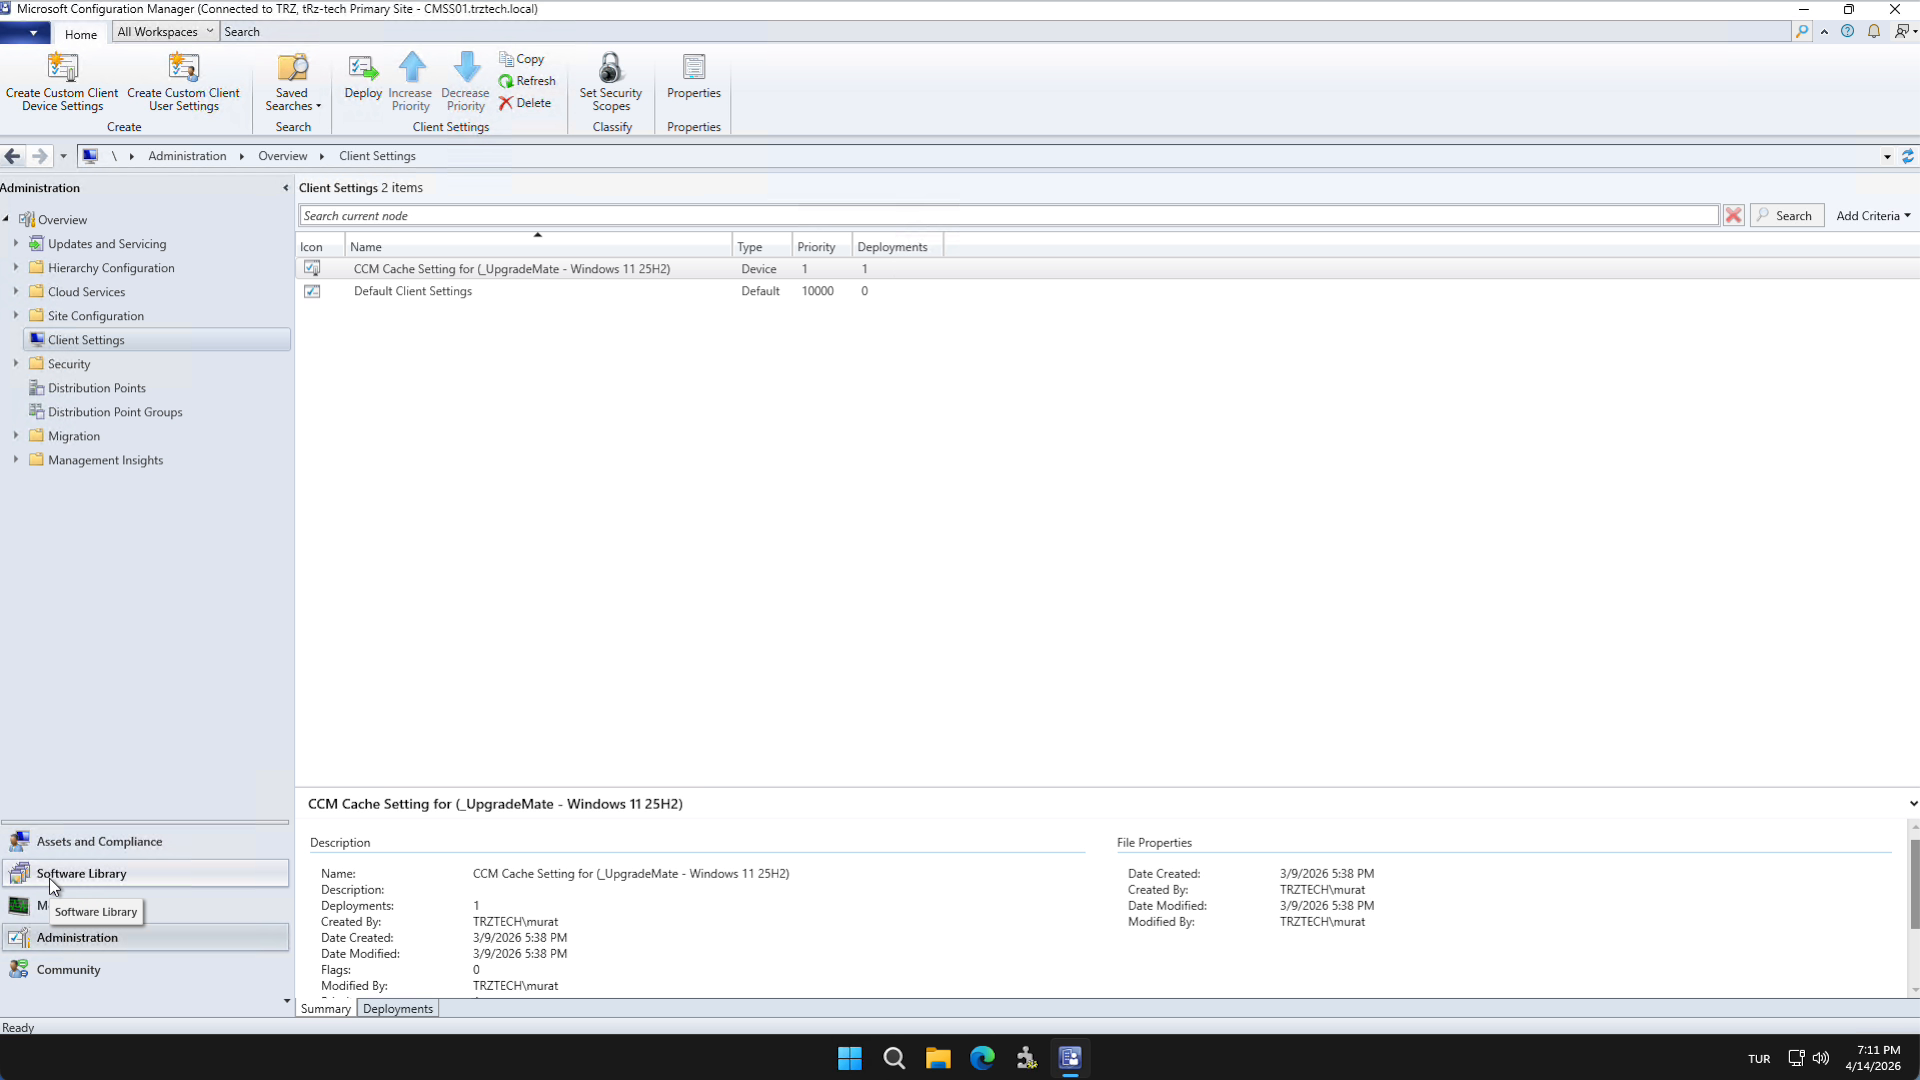Click Search current node field

pyautogui.click(x=1008, y=216)
